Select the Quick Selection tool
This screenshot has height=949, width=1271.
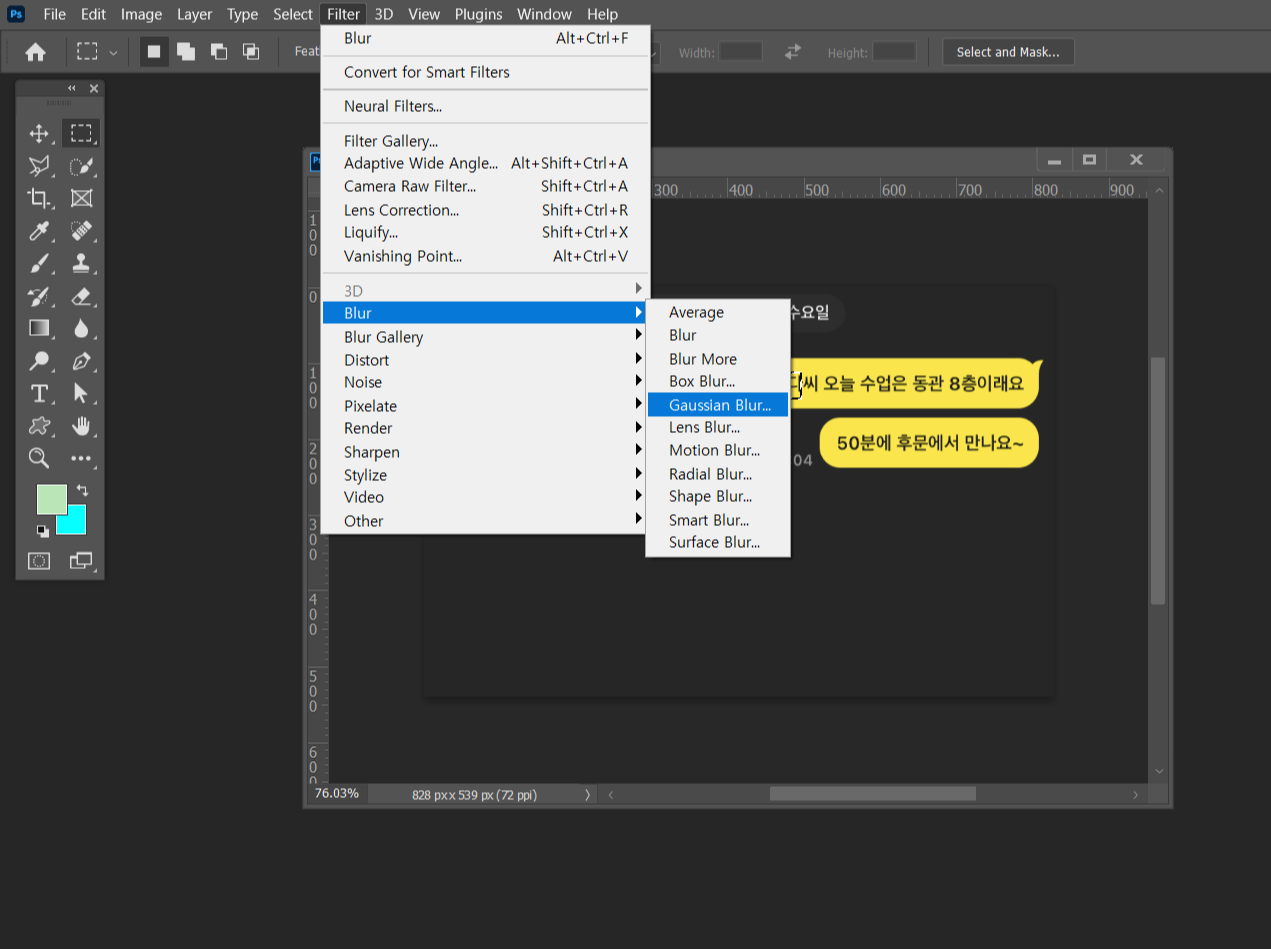(81, 166)
